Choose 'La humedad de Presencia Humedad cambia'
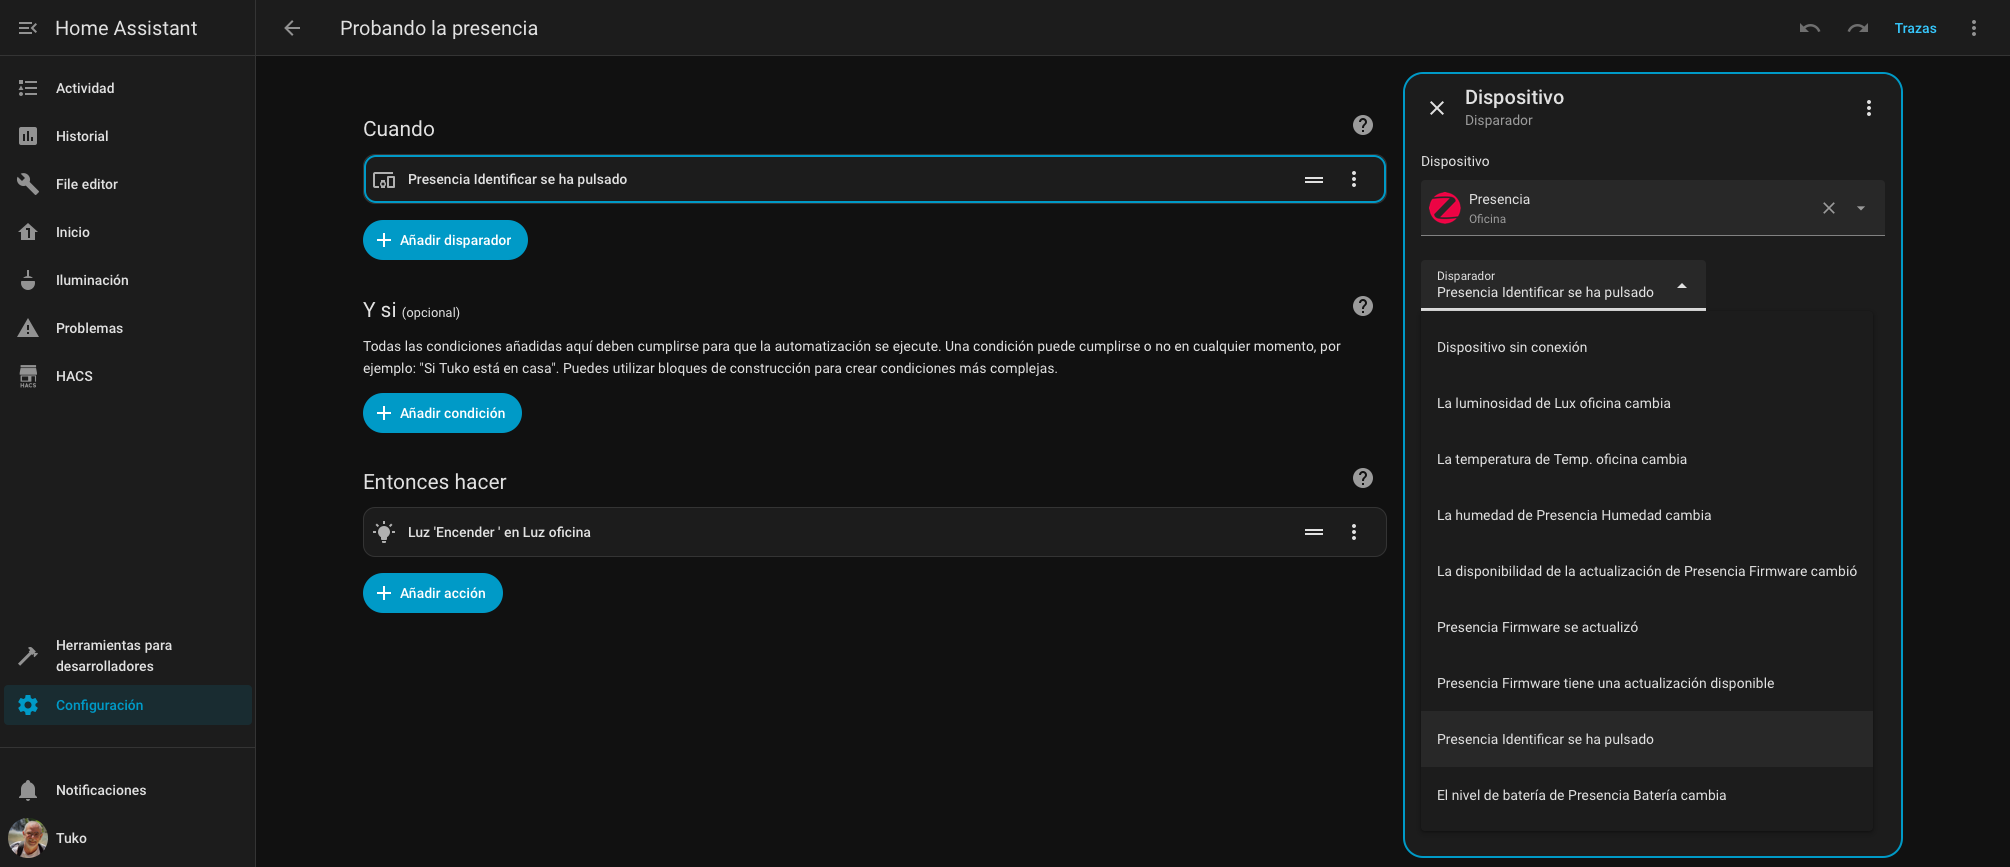 (x=1574, y=515)
